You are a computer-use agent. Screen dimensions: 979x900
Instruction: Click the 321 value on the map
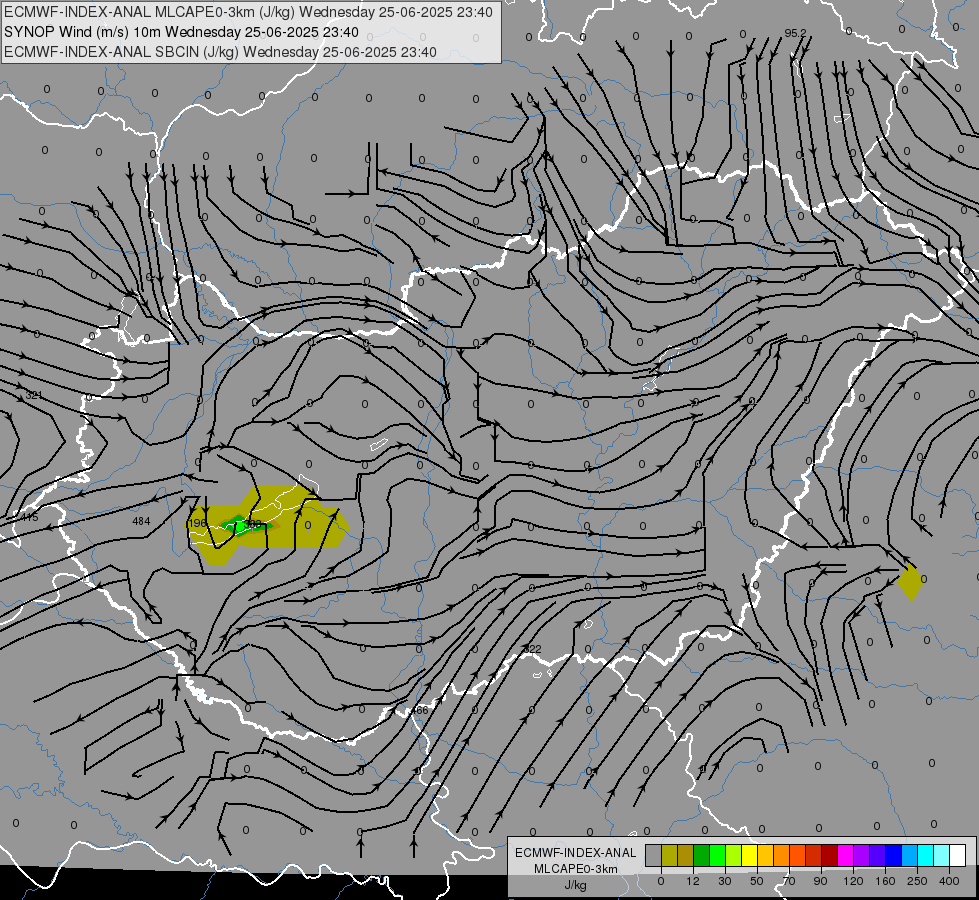34,395
